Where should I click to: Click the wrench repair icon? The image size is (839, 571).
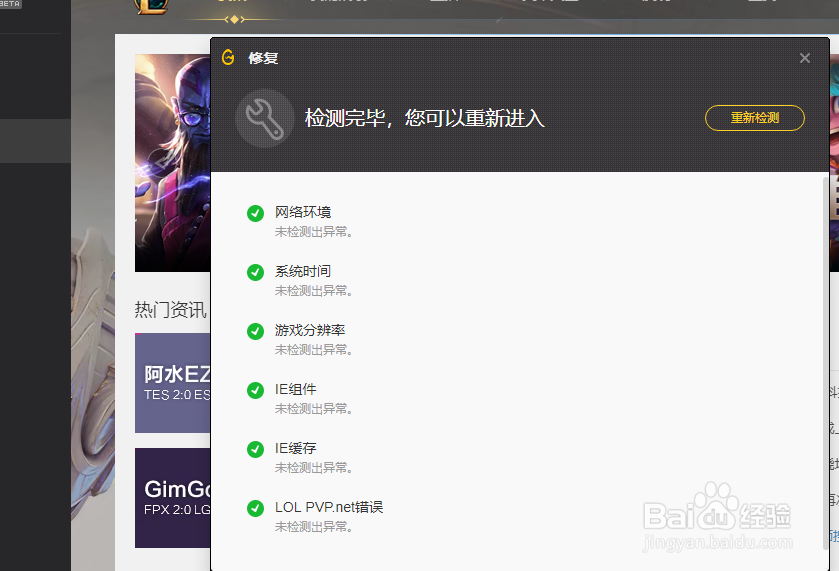[x=264, y=118]
